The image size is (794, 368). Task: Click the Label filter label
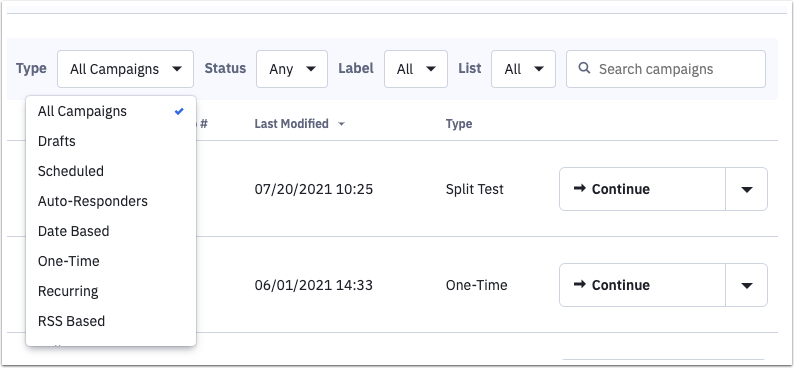coord(356,68)
